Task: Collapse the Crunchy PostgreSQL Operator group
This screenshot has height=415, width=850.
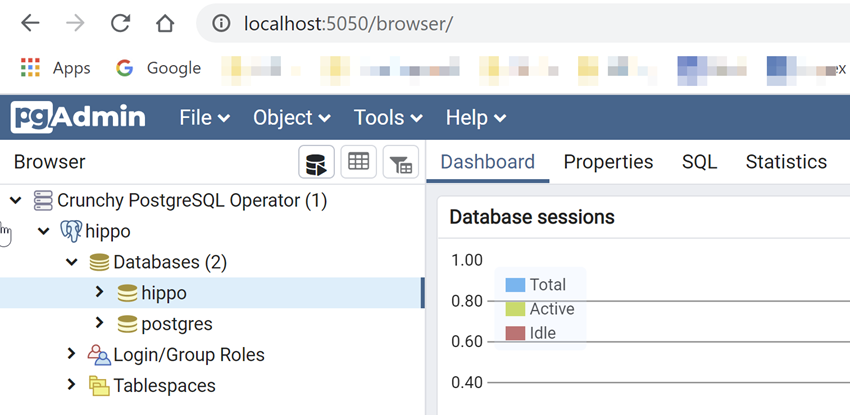Action: point(16,200)
